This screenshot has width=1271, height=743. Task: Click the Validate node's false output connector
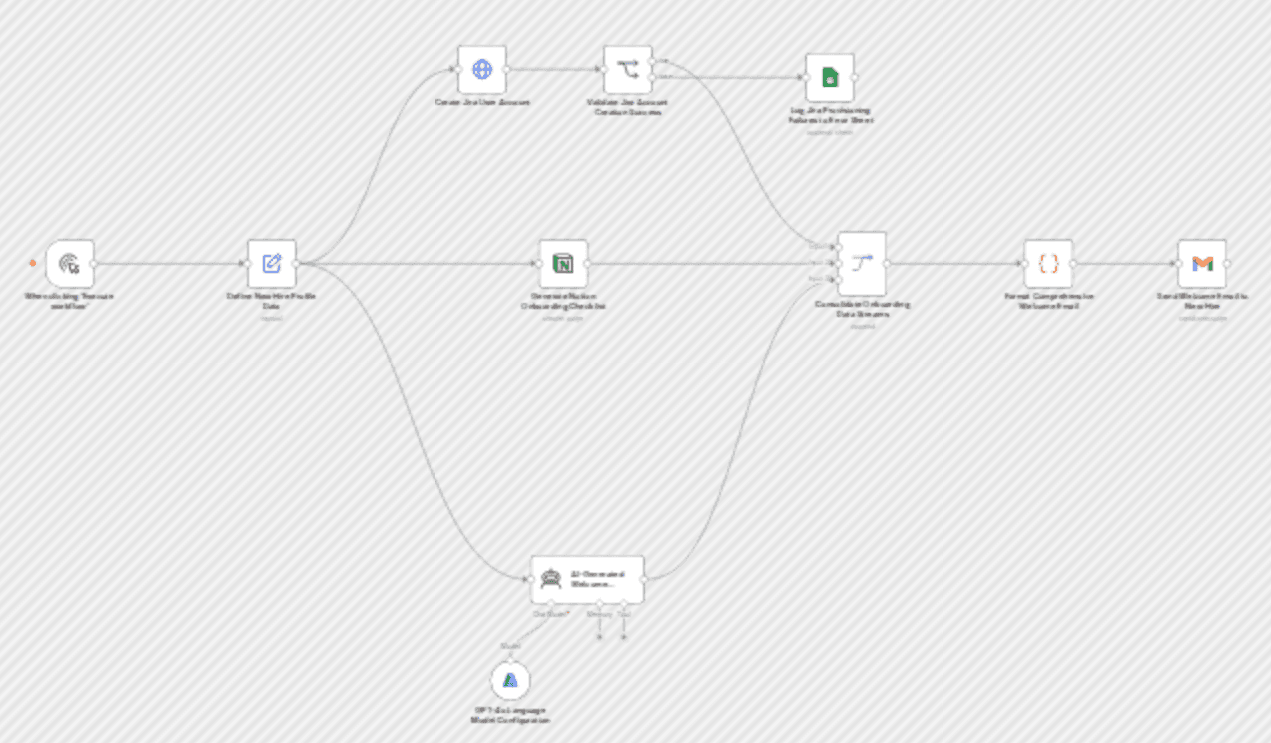click(x=653, y=77)
